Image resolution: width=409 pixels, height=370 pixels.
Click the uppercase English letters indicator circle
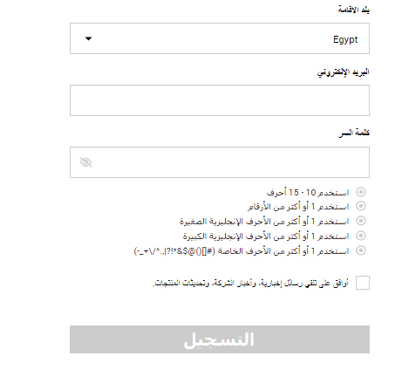(361, 236)
